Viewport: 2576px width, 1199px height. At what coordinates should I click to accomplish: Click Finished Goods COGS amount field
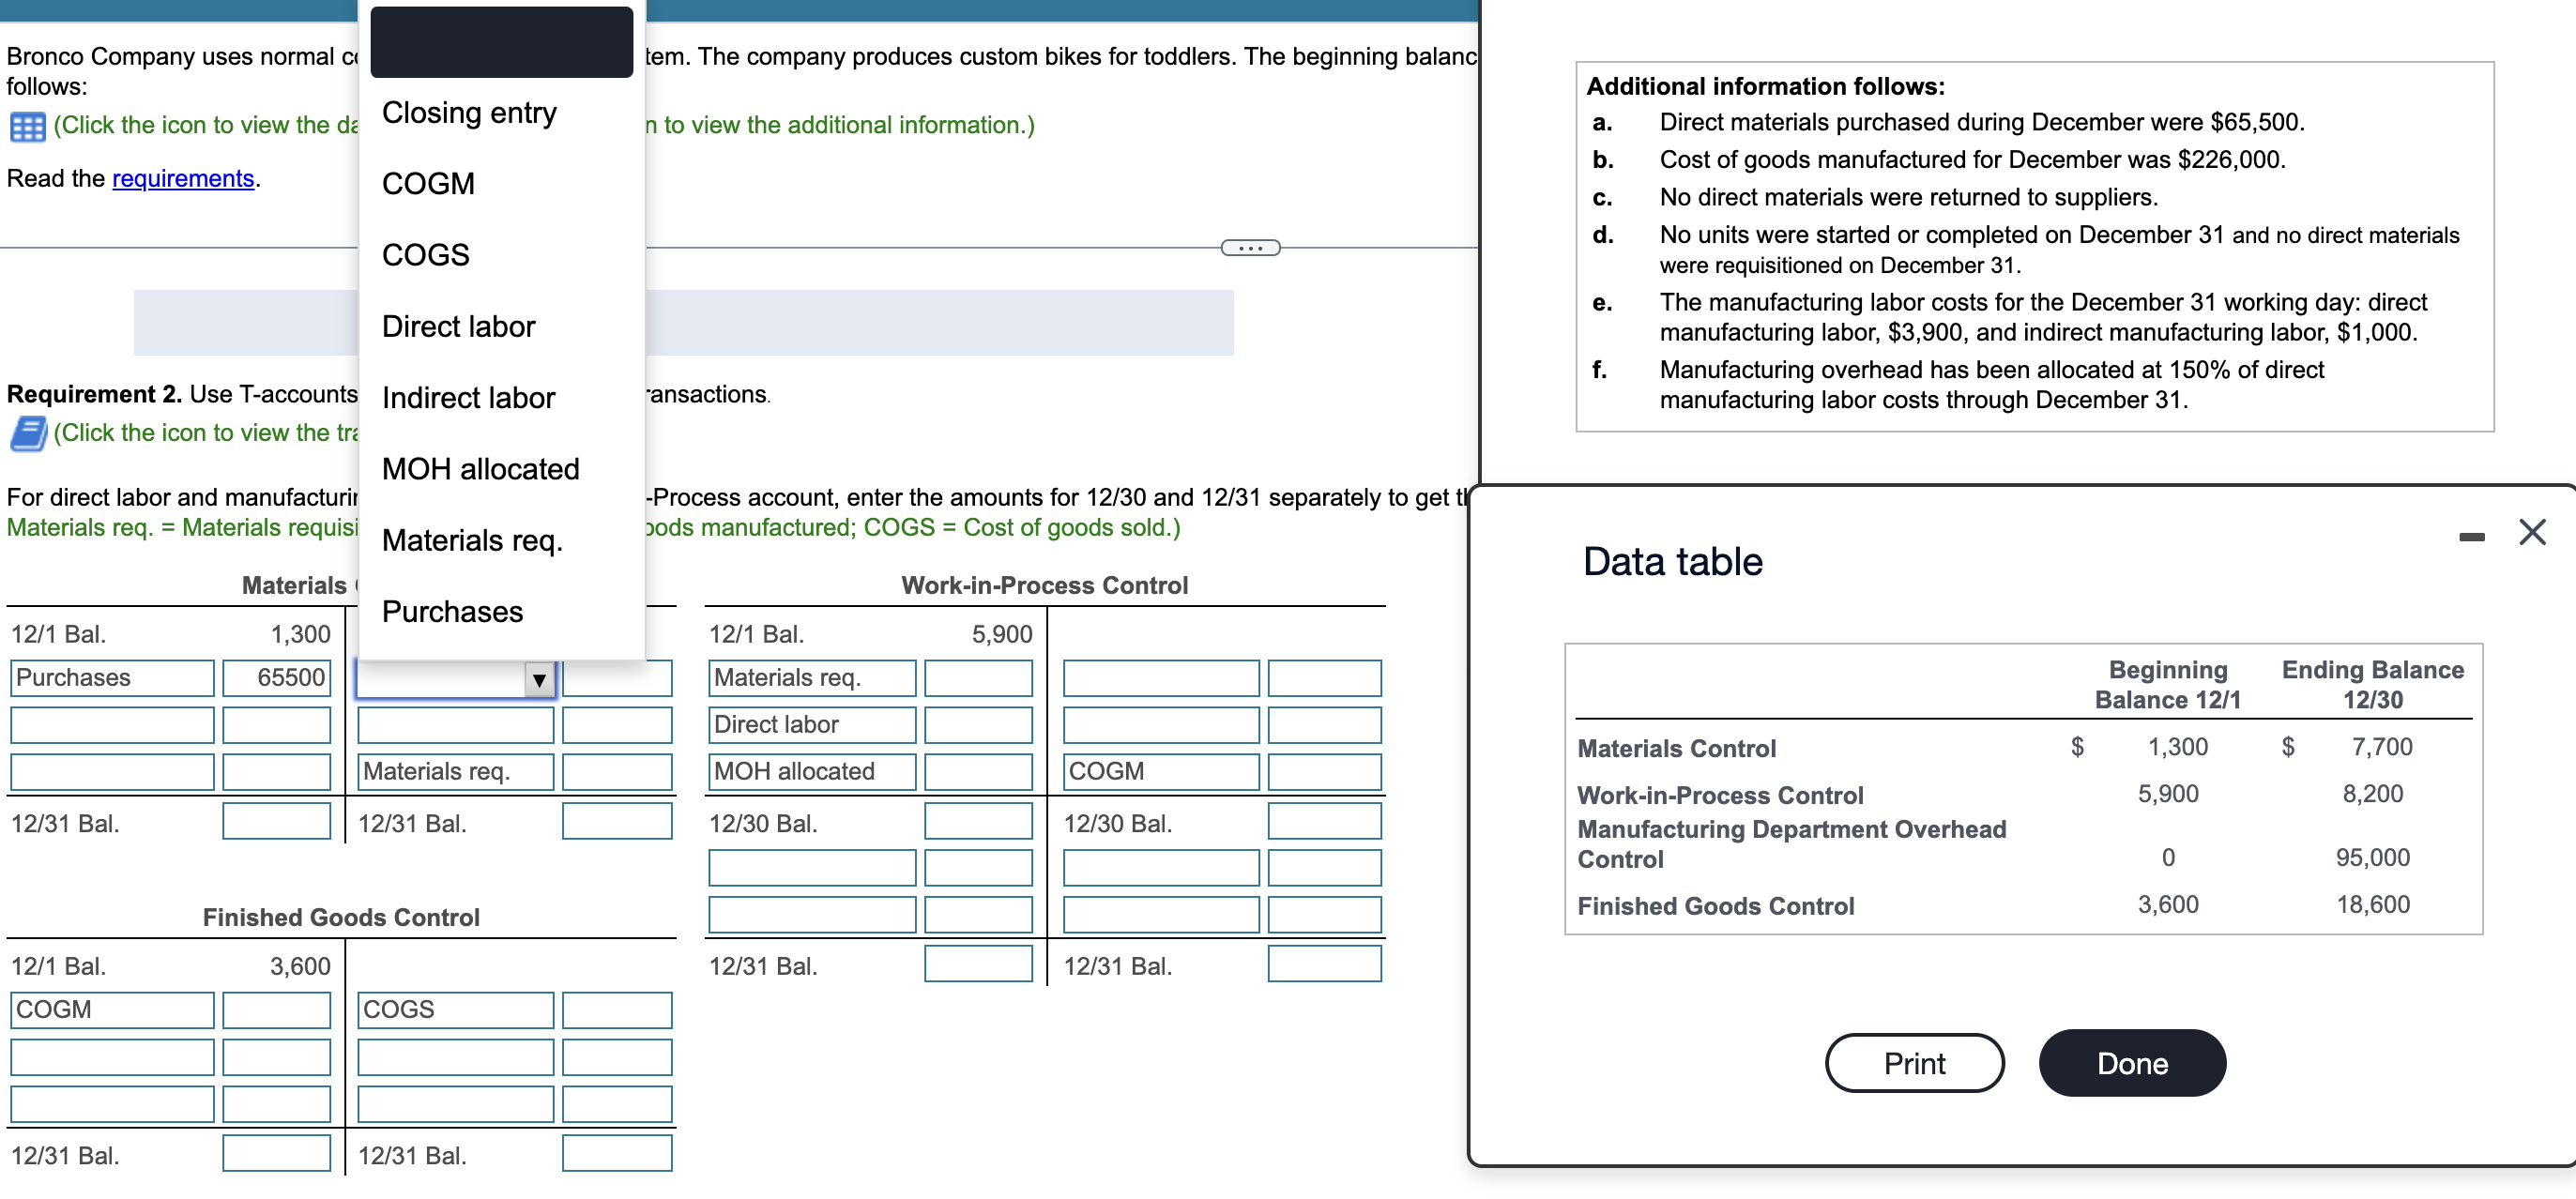(616, 1010)
